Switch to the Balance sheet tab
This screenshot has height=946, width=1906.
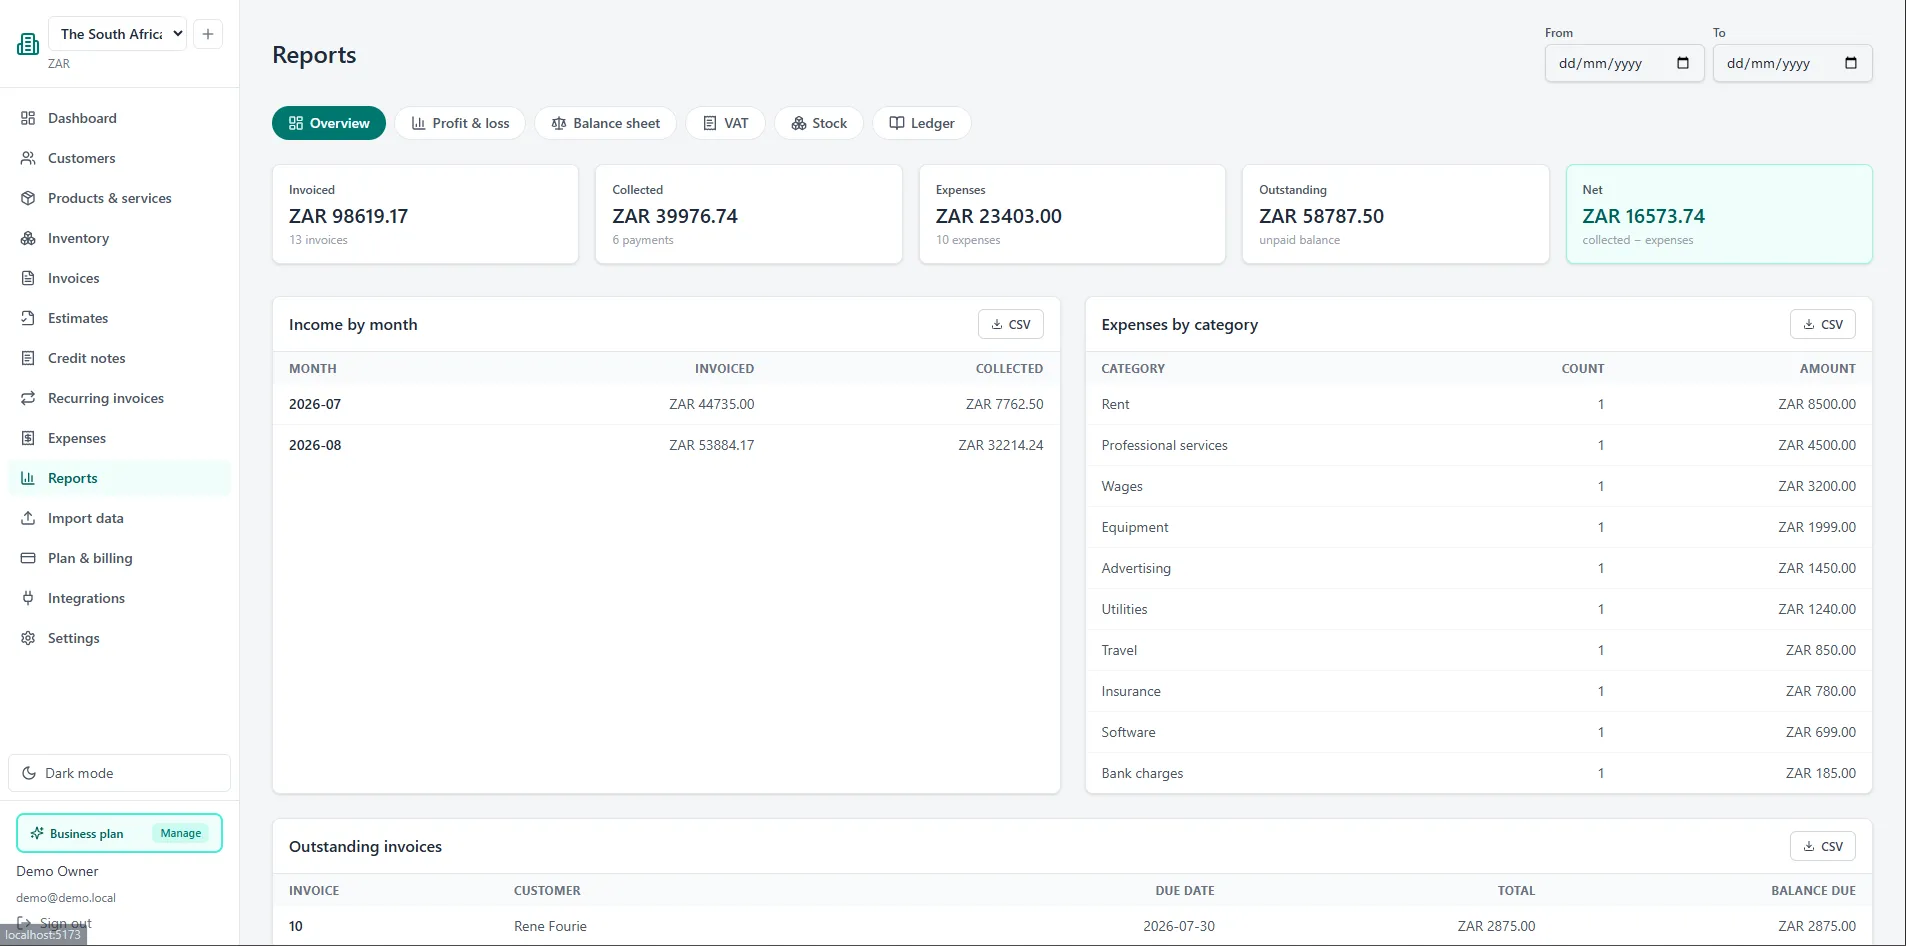pyautogui.click(x=606, y=123)
